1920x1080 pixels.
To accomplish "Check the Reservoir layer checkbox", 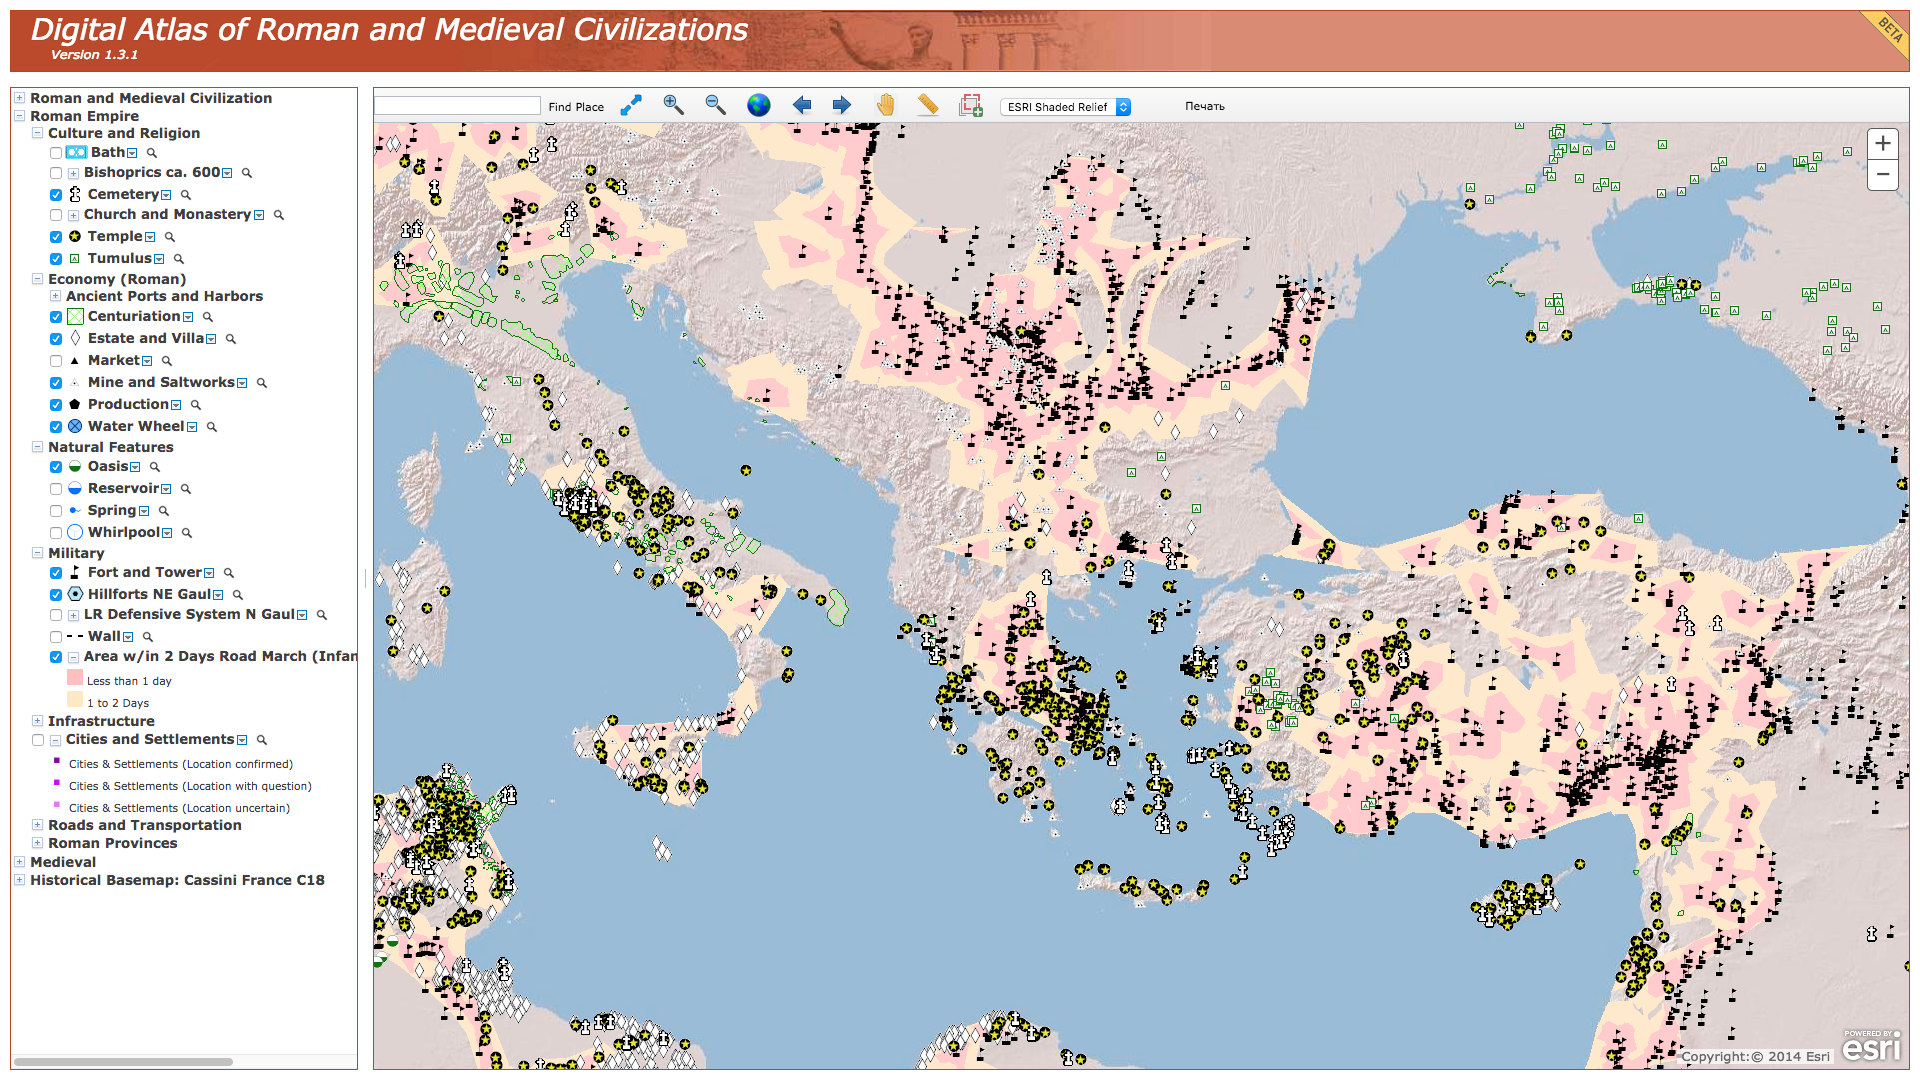I will 56,489.
